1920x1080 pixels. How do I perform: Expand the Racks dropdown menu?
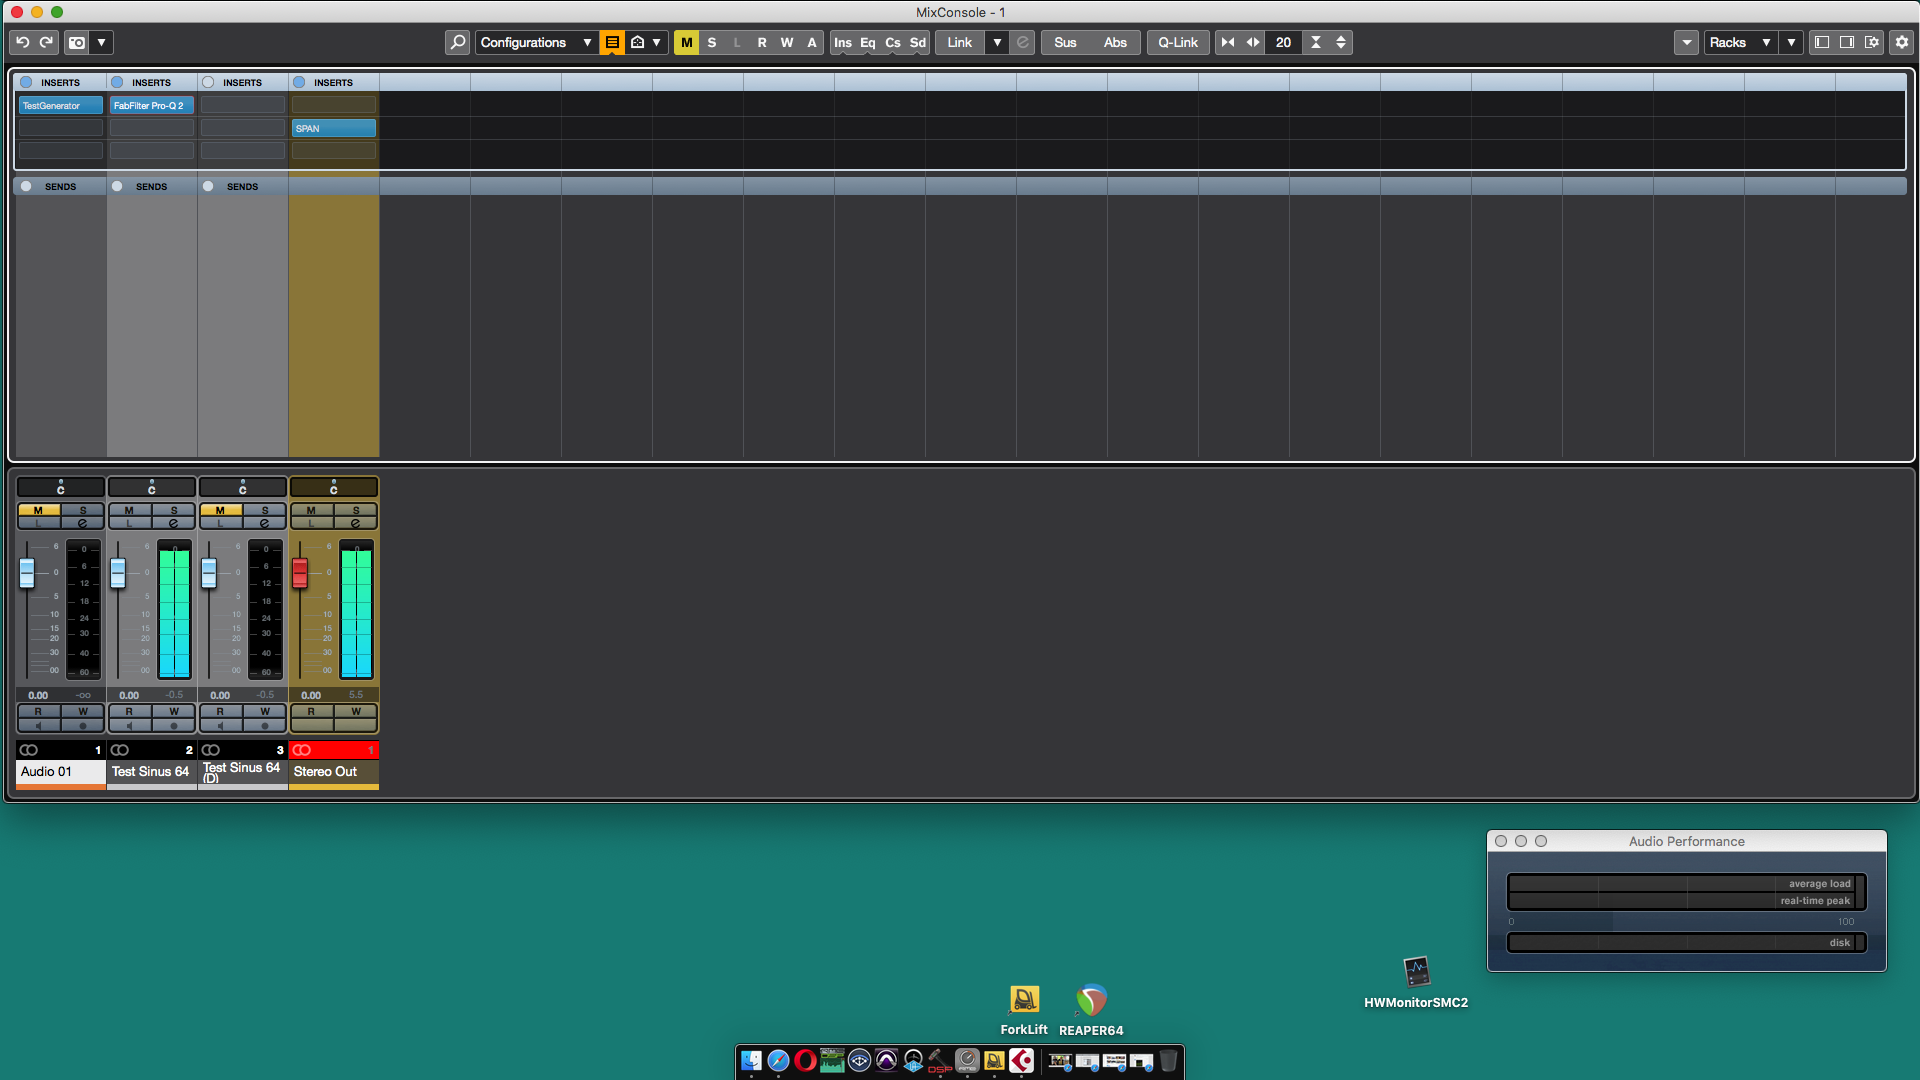[x=1739, y=42]
